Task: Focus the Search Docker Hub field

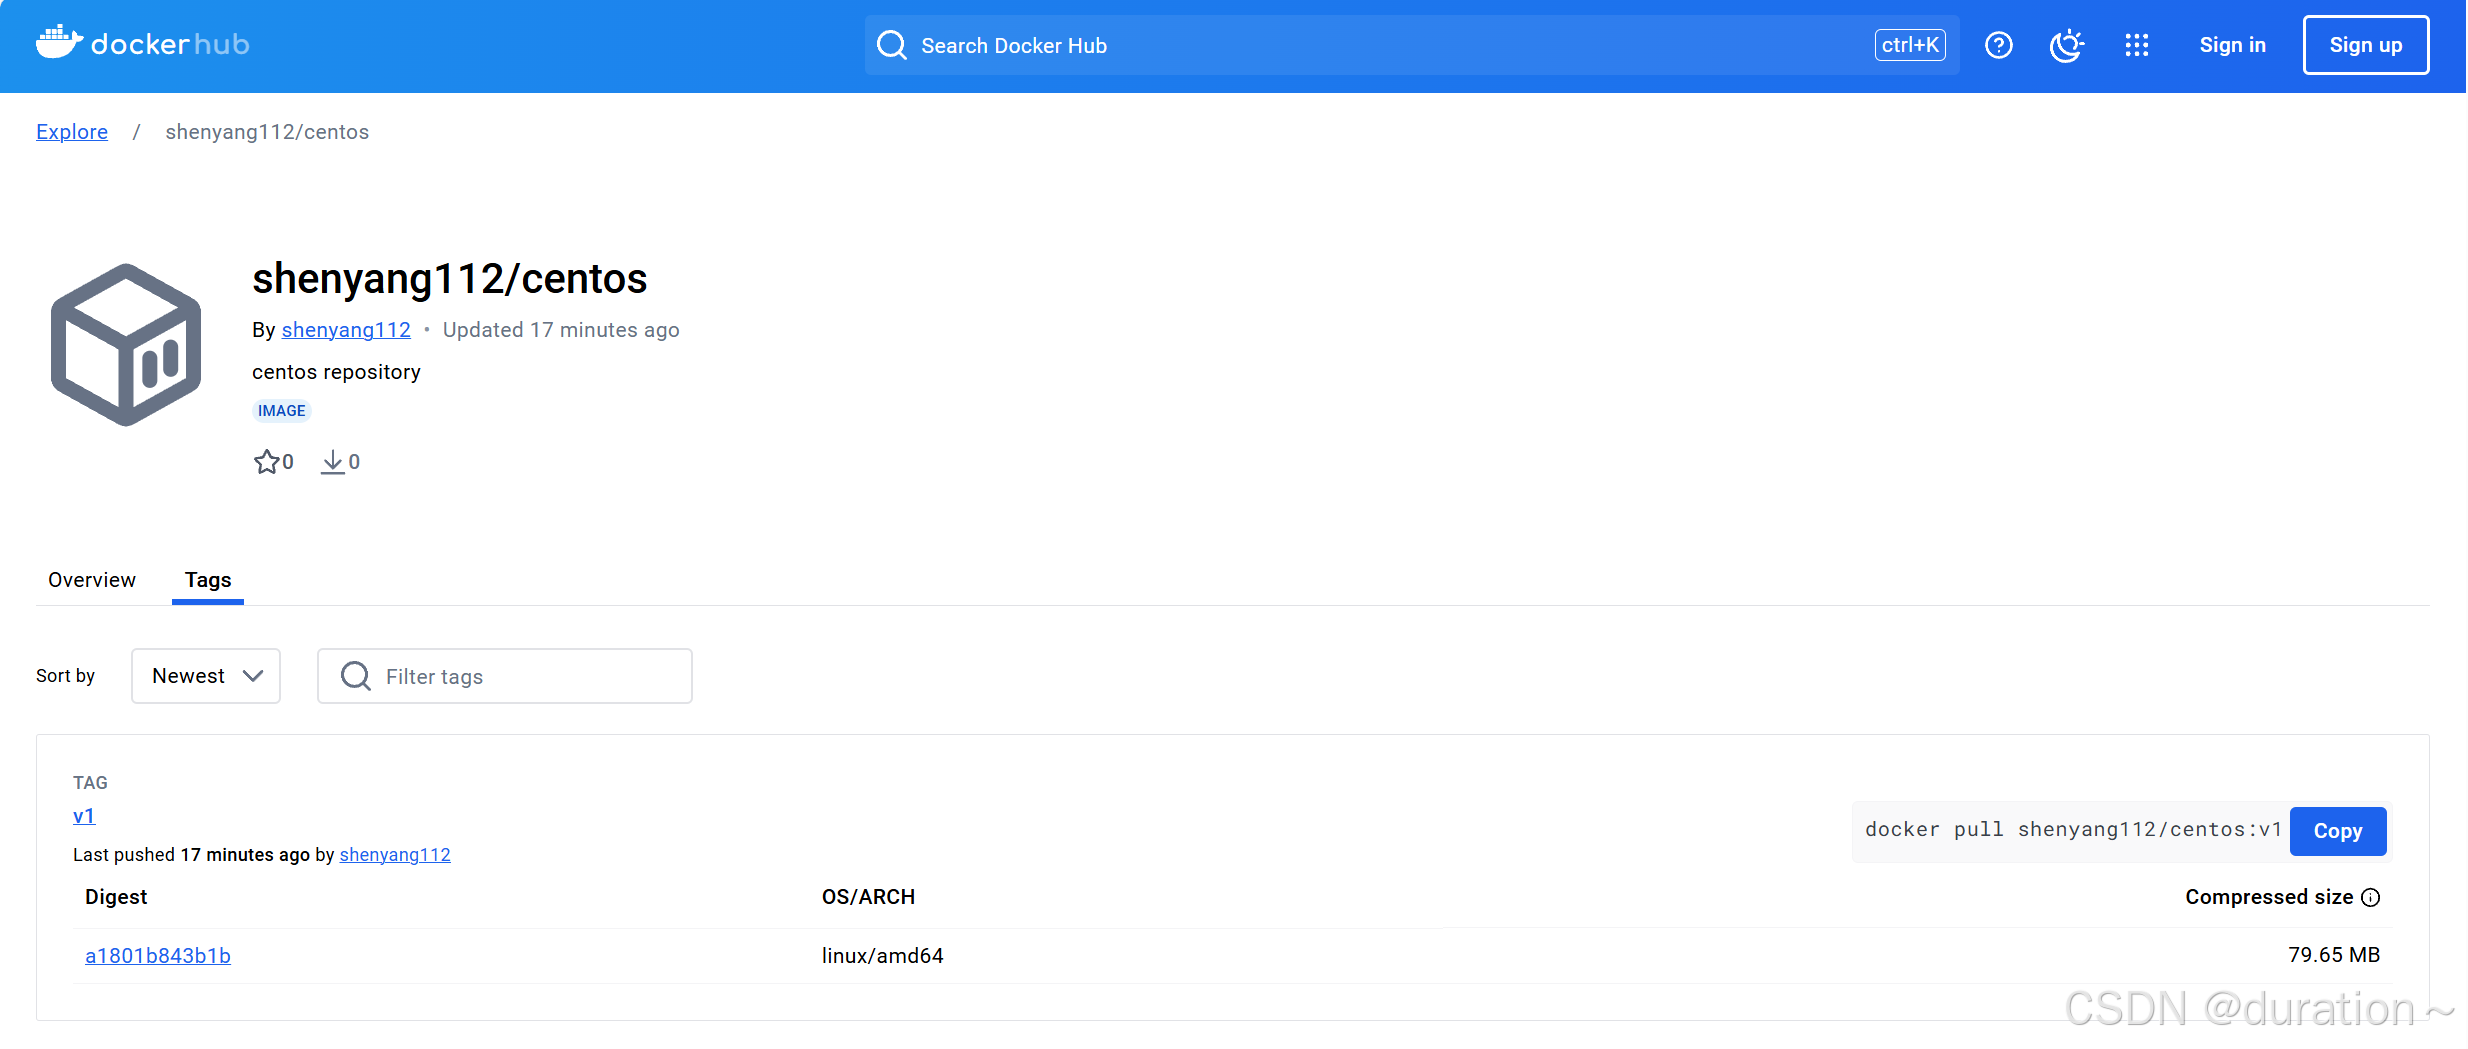Action: (1412, 45)
